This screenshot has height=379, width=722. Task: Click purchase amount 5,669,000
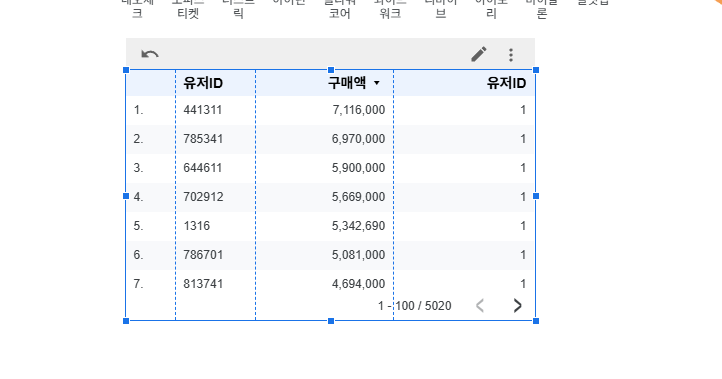click(x=358, y=197)
